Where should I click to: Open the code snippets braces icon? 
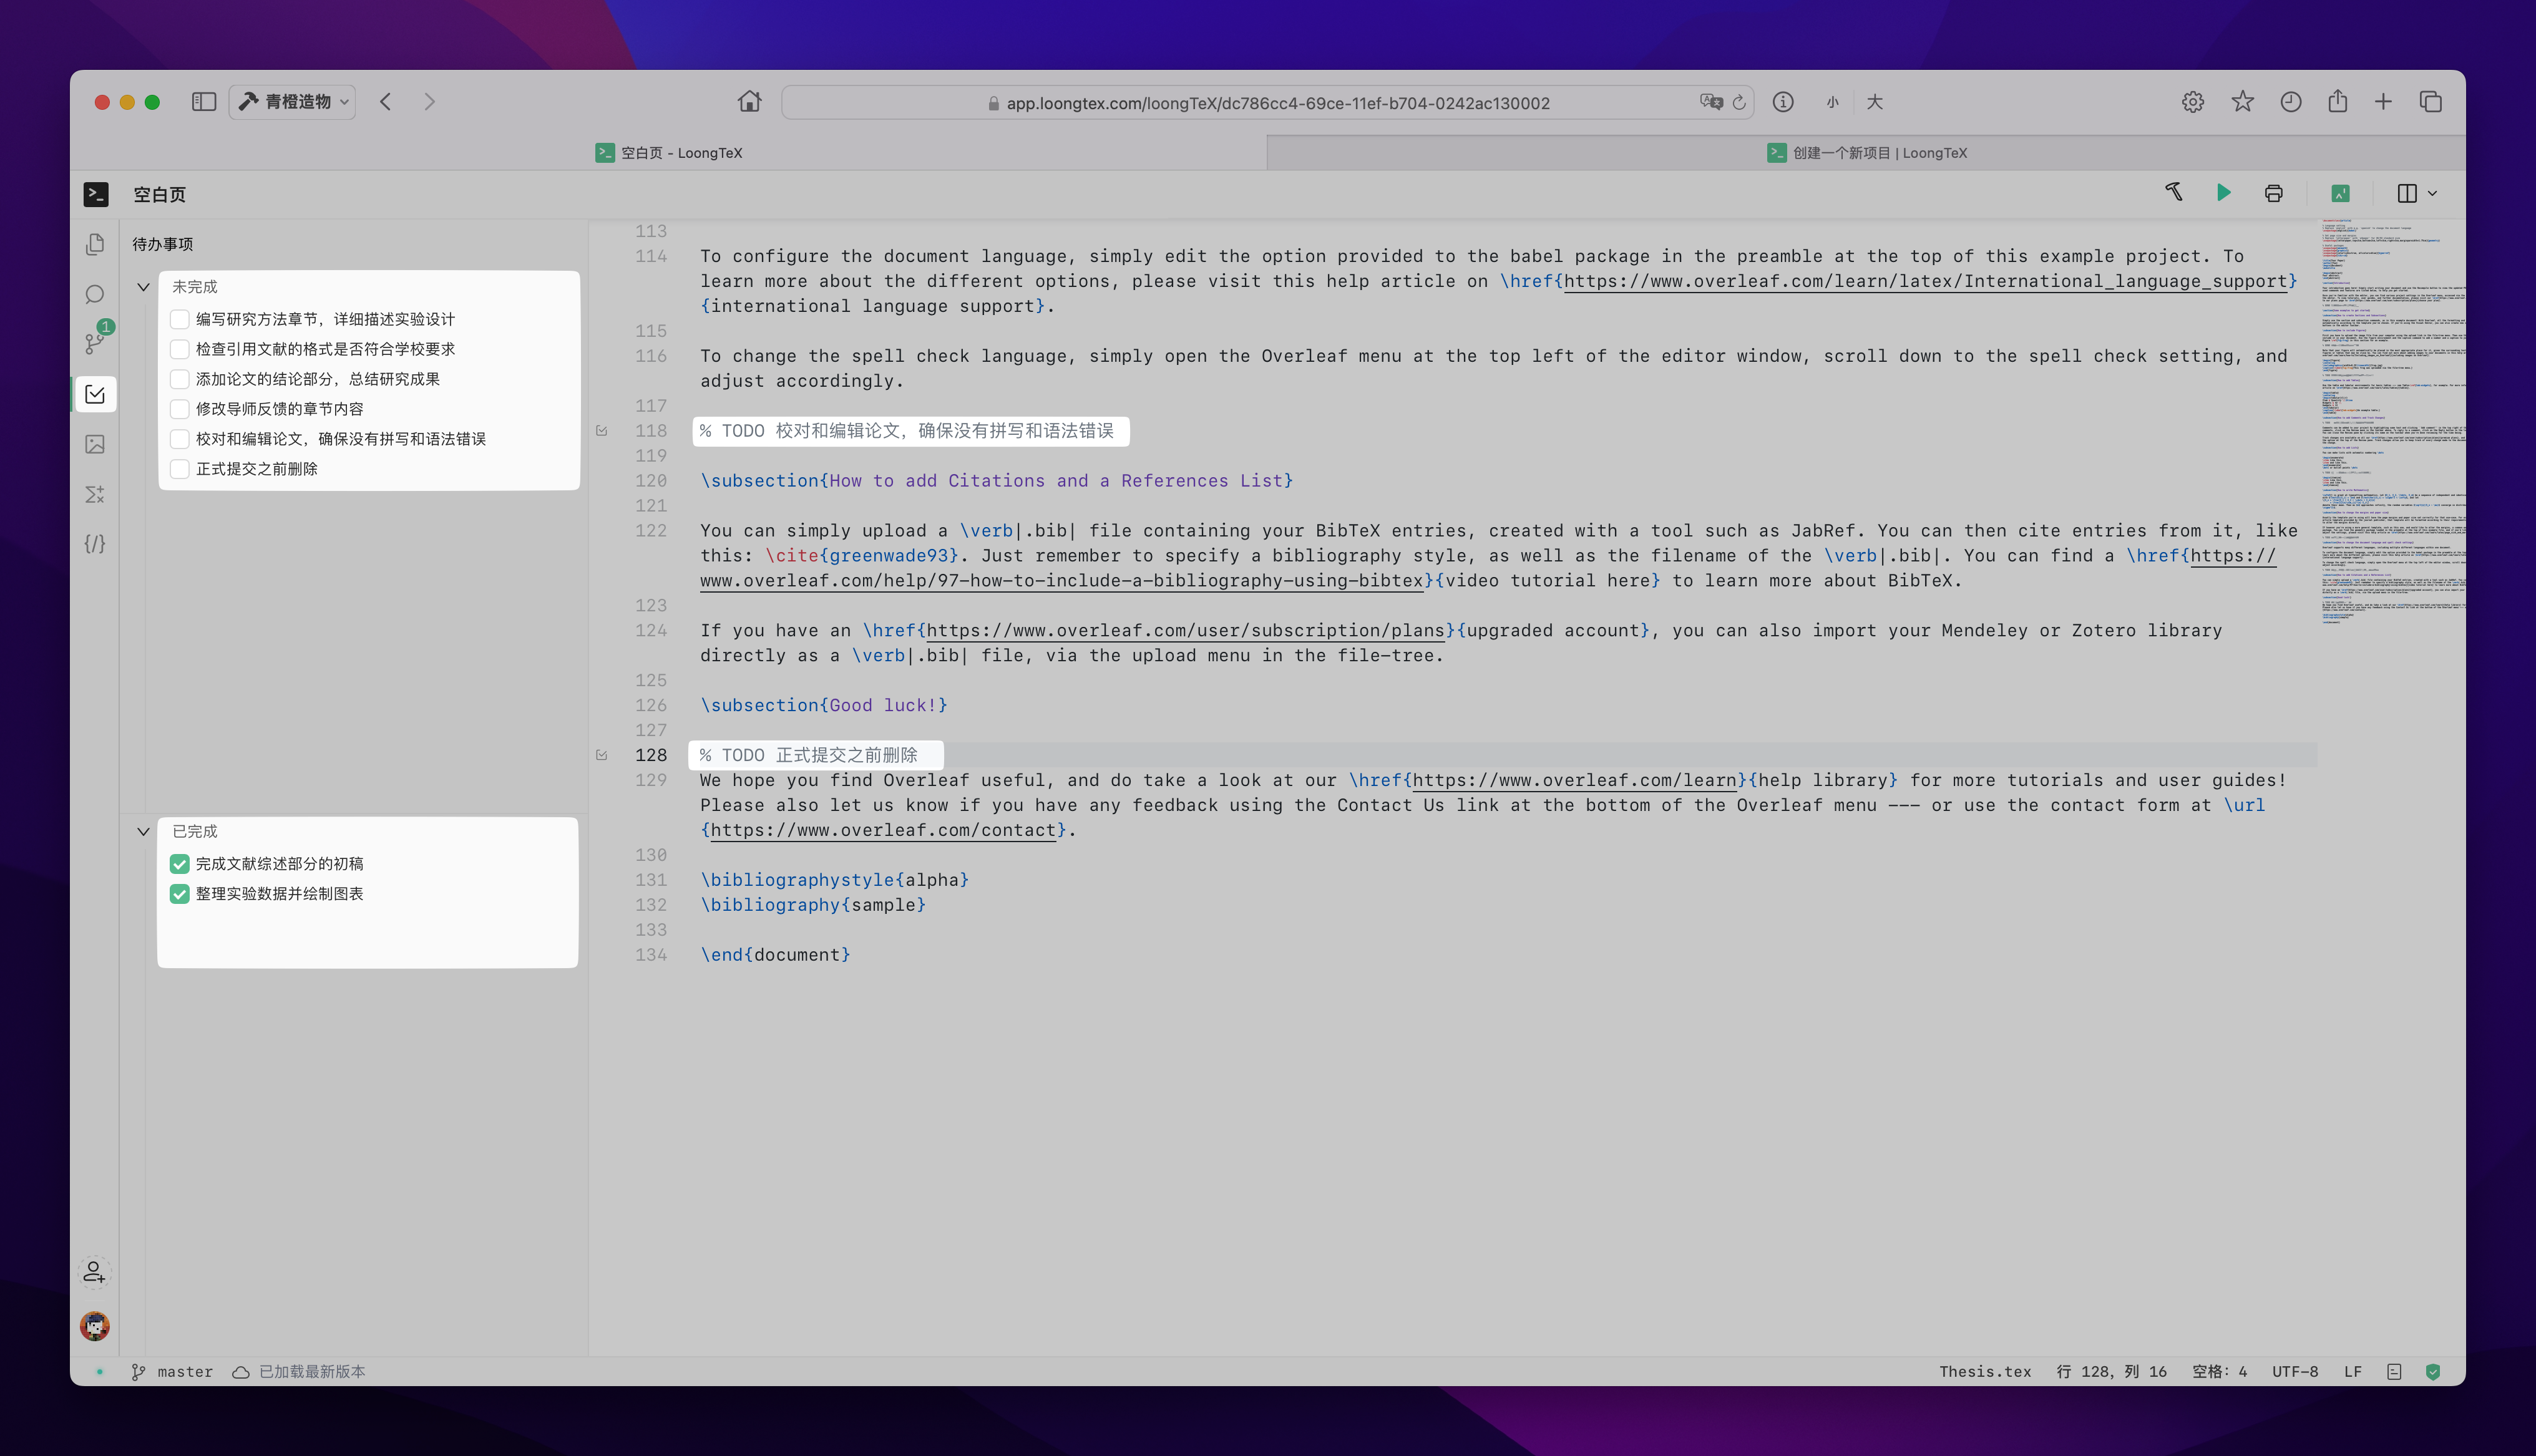95,544
